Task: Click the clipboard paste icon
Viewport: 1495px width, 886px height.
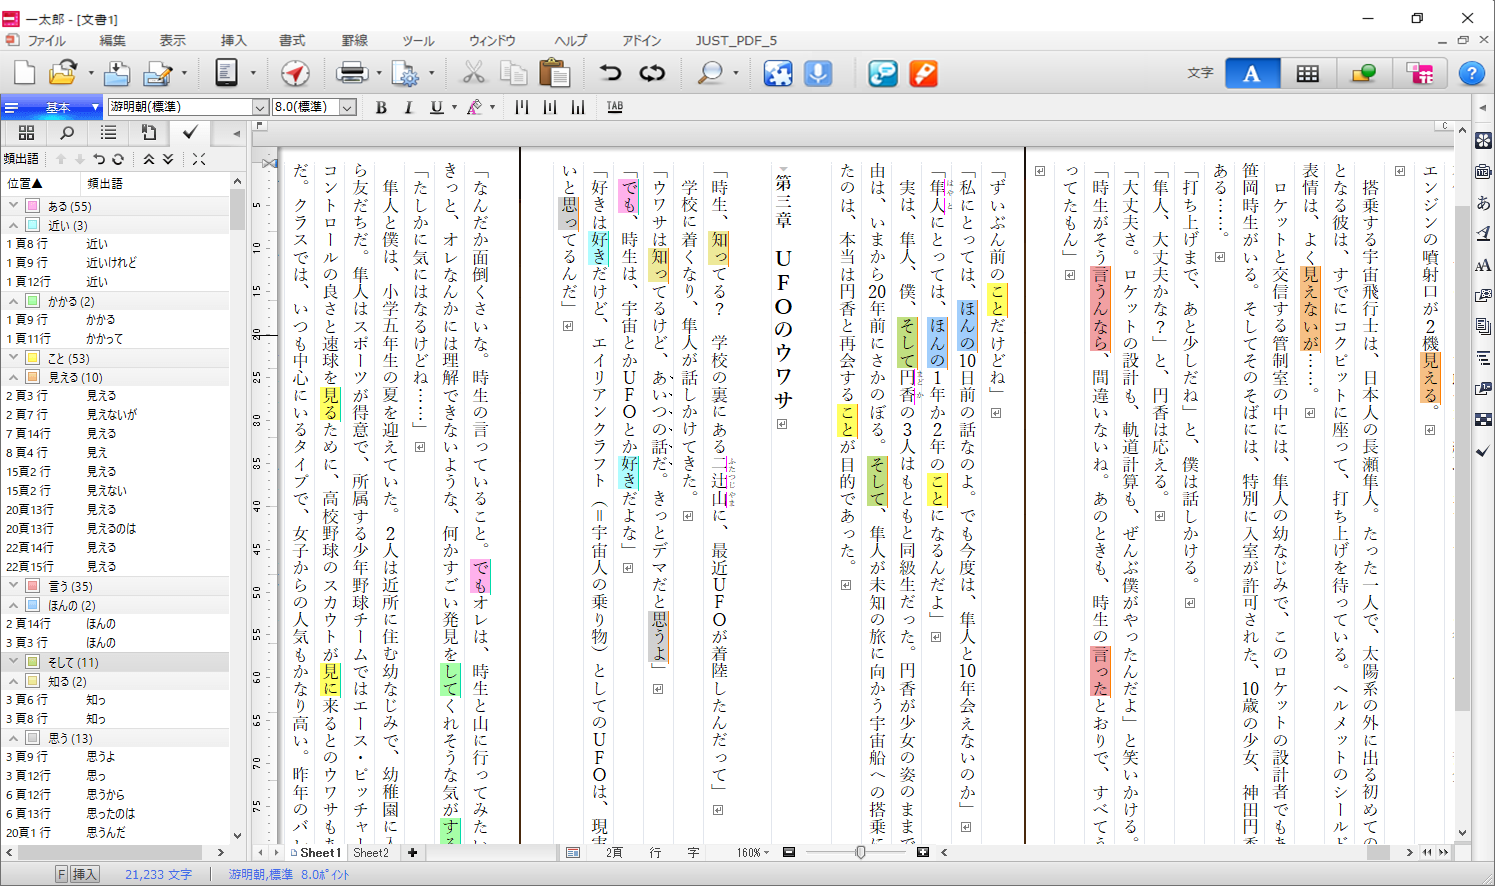Action: click(x=554, y=73)
